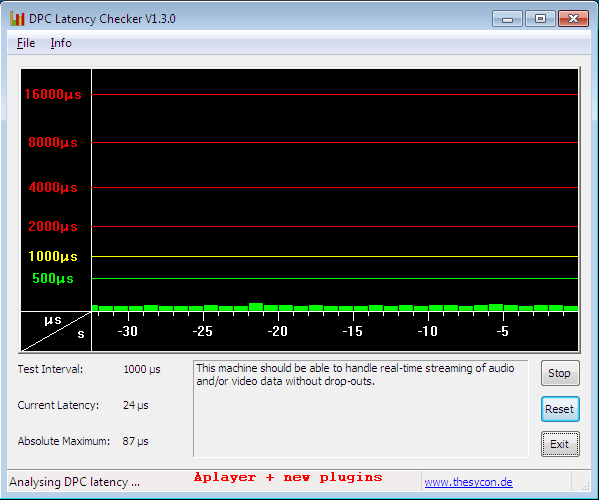Click the Absolute Maximum value 87 µs

[x=135, y=441]
